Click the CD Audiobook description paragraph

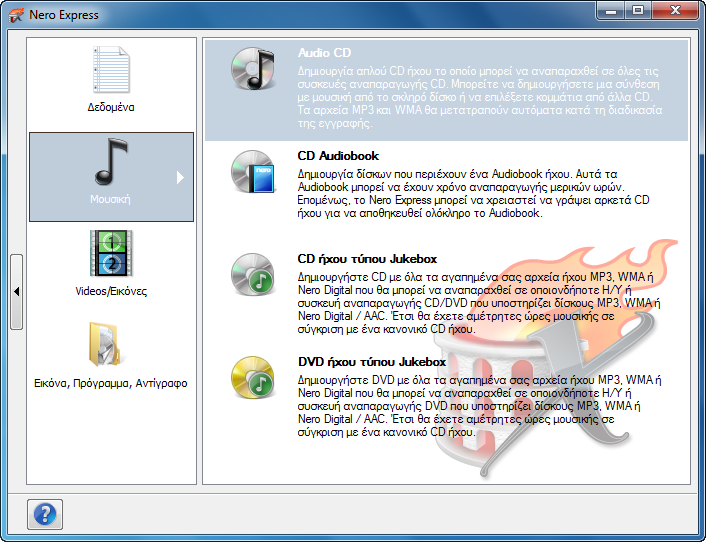coord(473,194)
